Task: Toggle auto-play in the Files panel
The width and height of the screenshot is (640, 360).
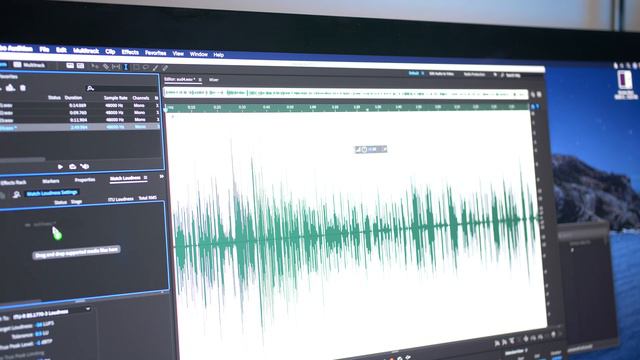Action: (84, 167)
